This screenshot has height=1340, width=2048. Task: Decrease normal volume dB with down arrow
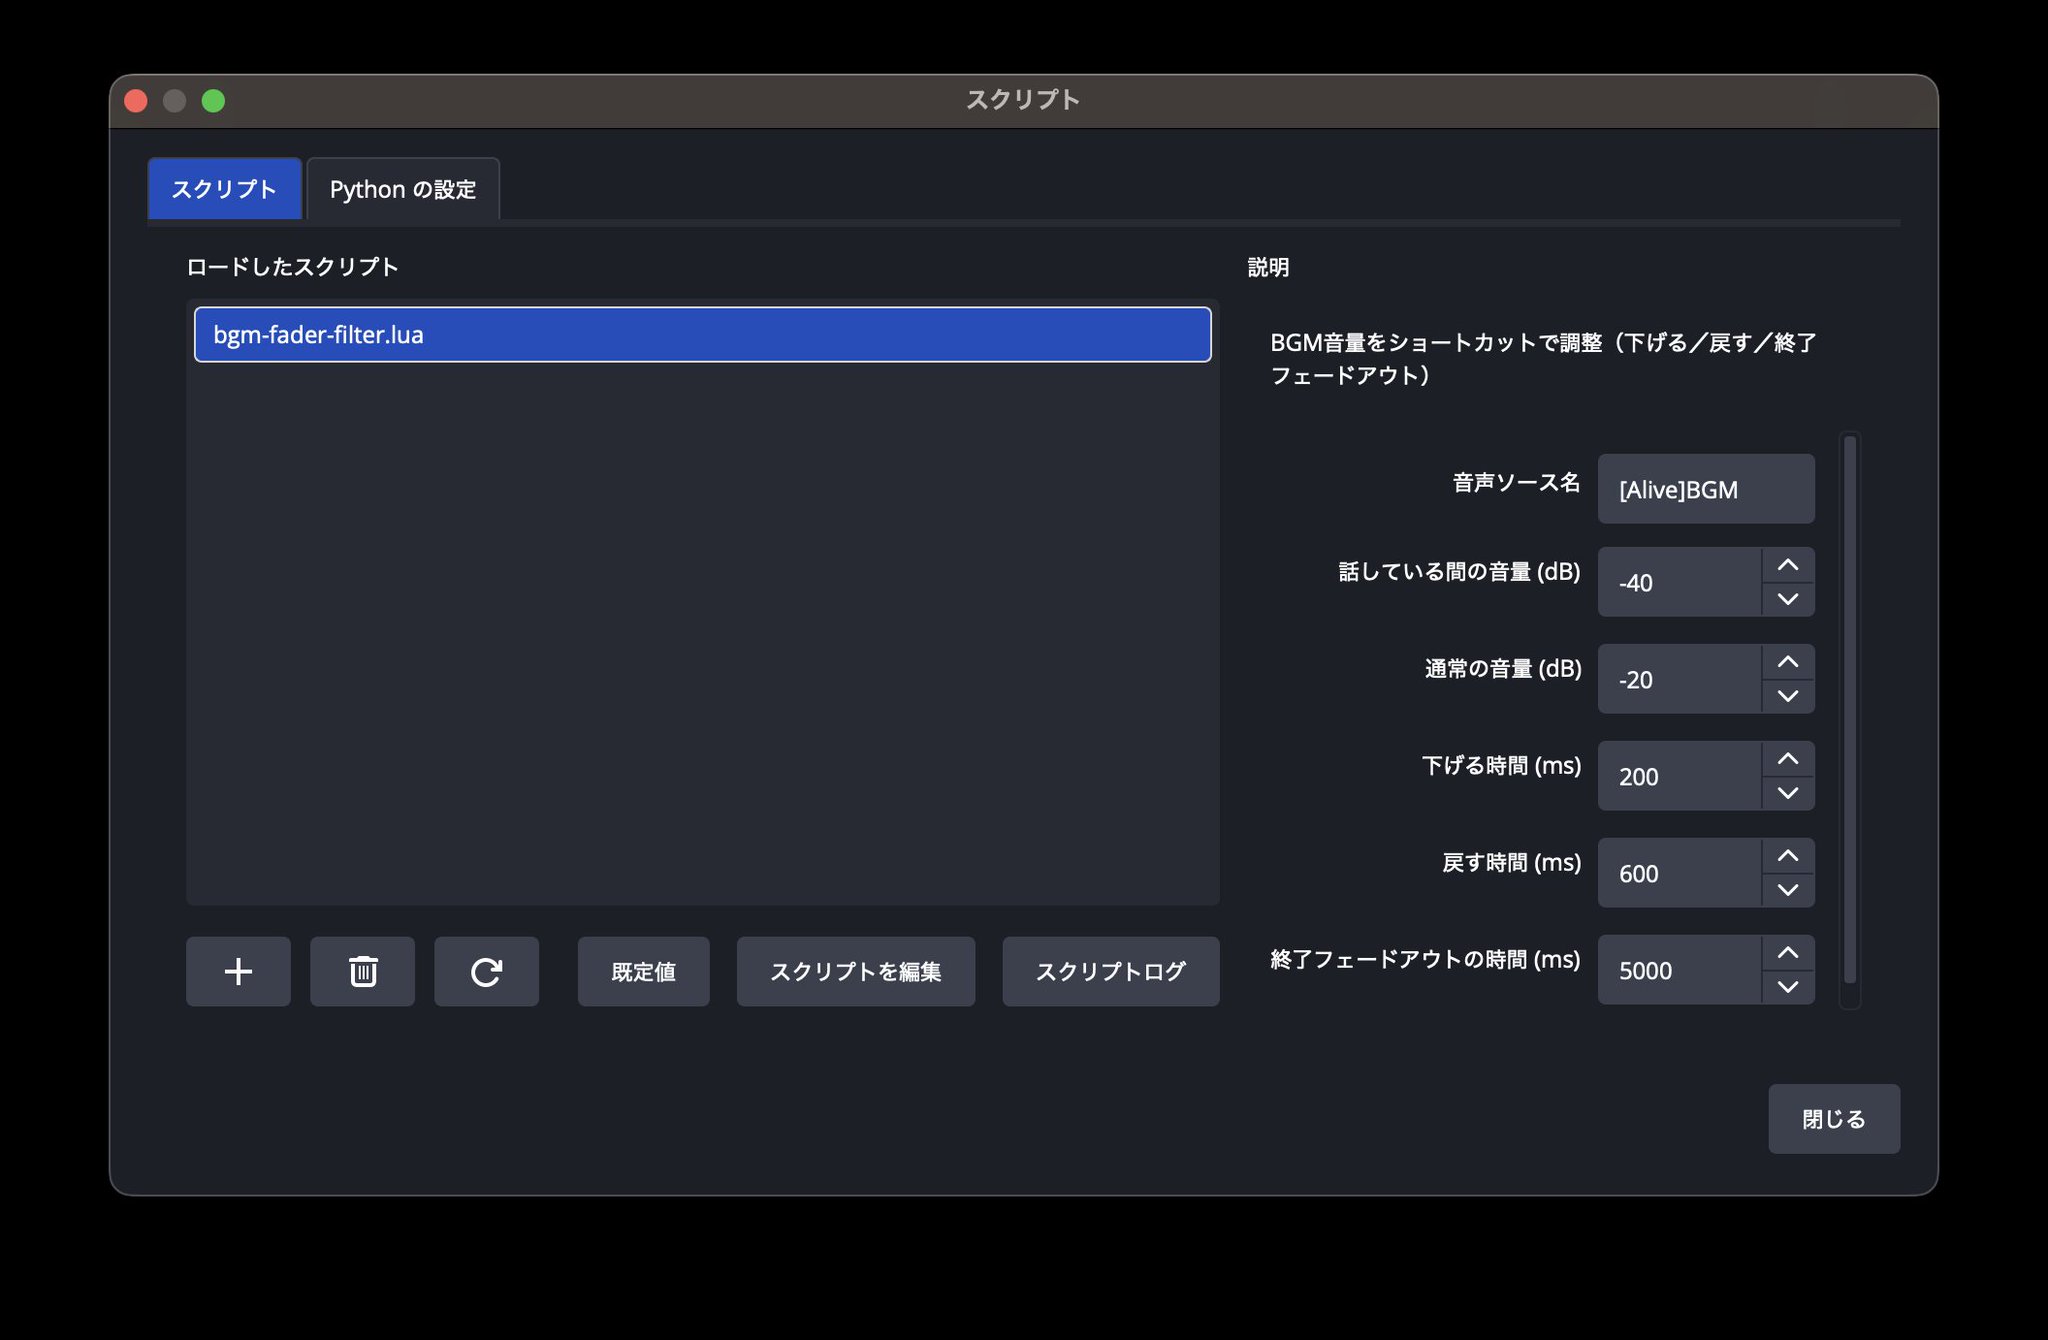[x=1788, y=696]
